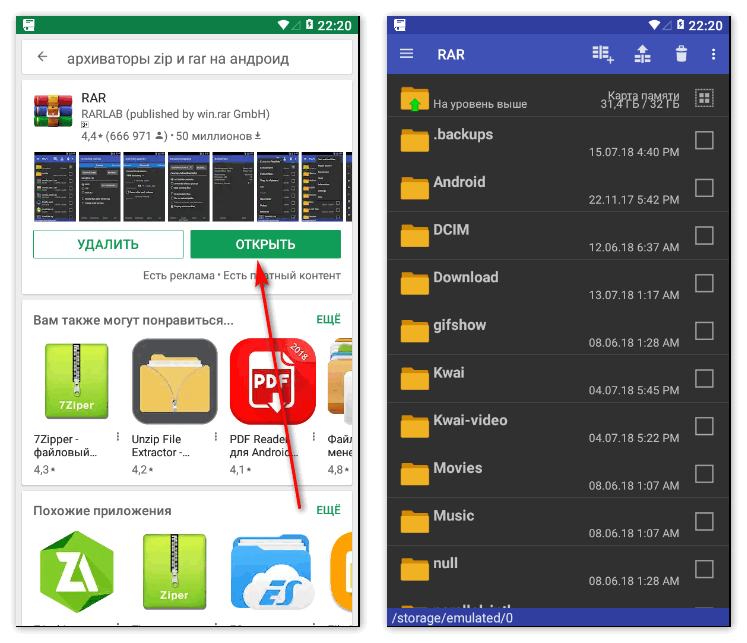This screenshot has height=643, width=747.
Task: Open the .backups folder icon
Action: click(414, 141)
